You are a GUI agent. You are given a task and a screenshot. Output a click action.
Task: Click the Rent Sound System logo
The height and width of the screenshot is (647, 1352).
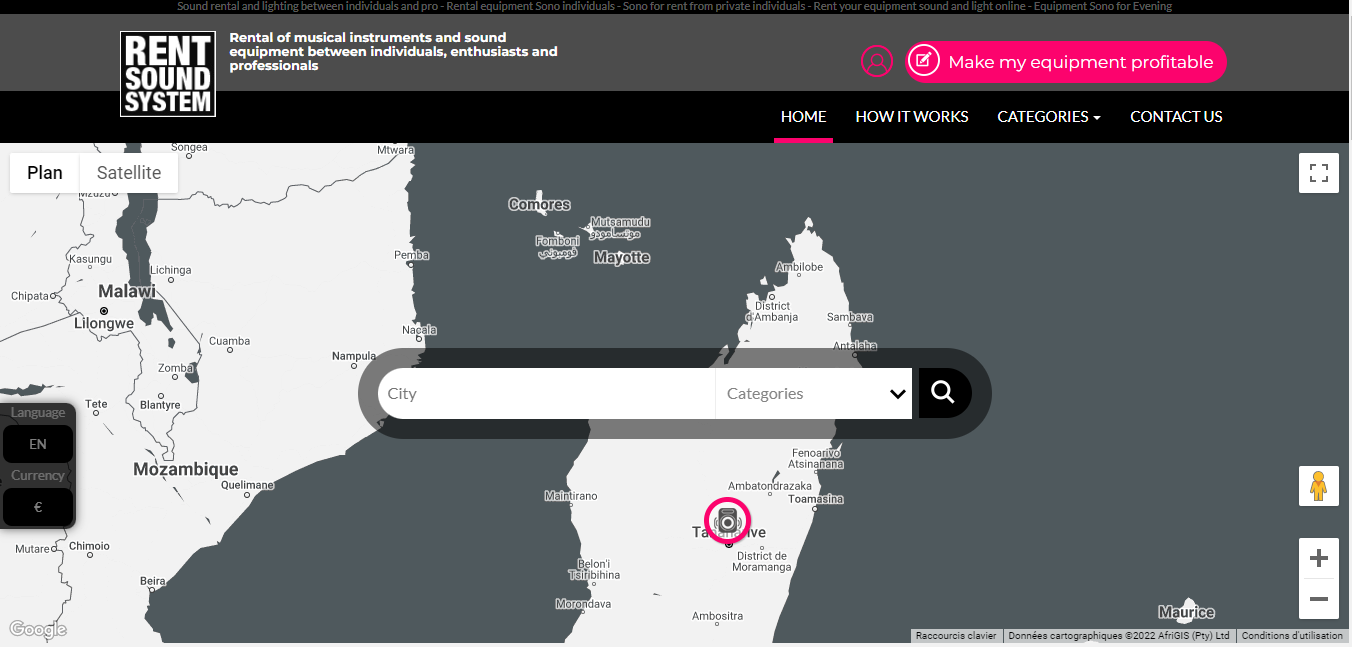coord(168,74)
